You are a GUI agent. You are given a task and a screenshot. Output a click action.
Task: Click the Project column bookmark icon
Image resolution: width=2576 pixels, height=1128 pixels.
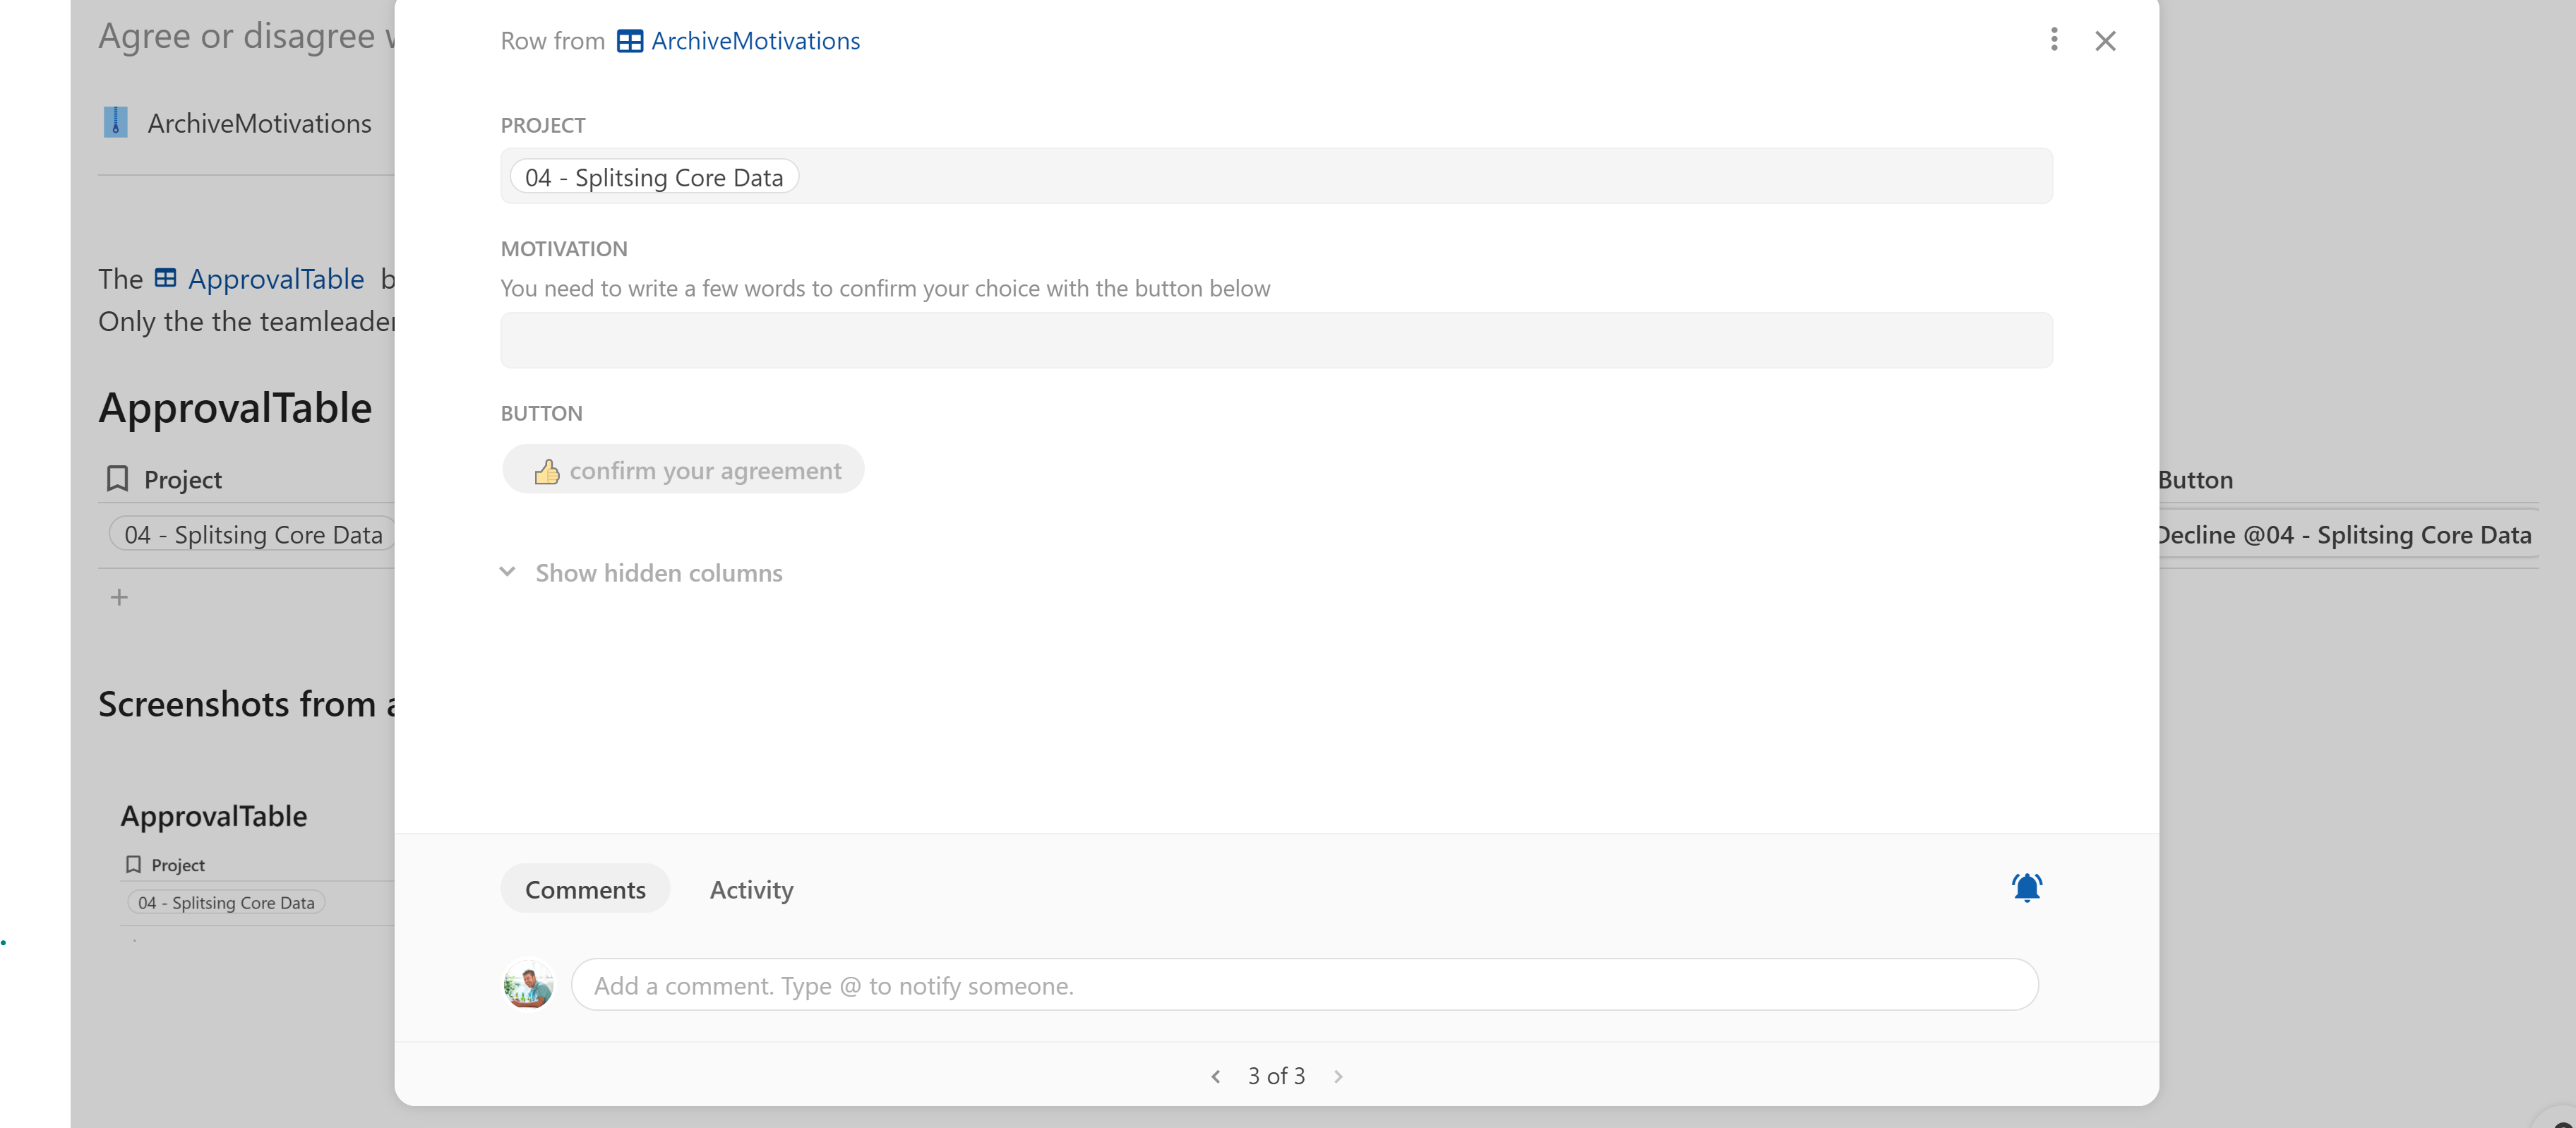click(117, 479)
